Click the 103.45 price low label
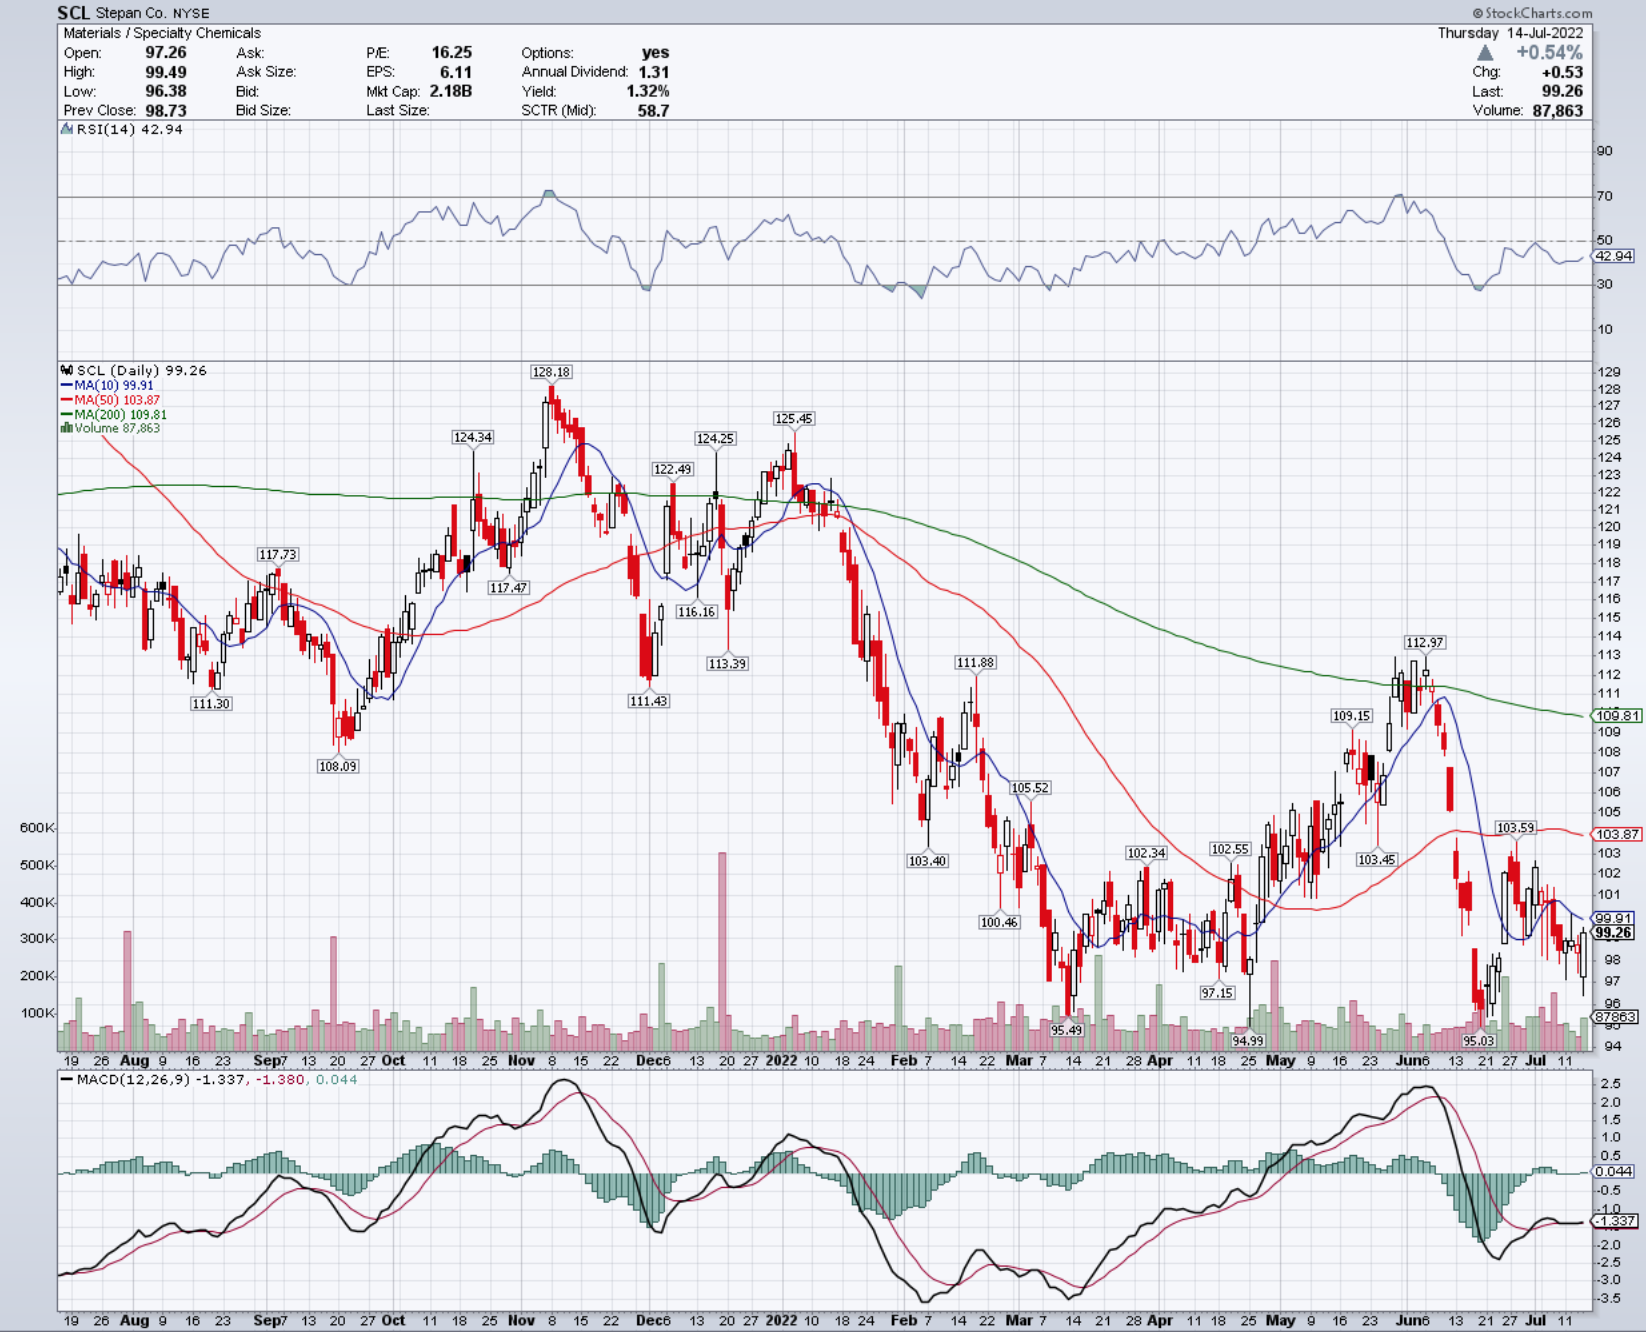 (1377, 859)
